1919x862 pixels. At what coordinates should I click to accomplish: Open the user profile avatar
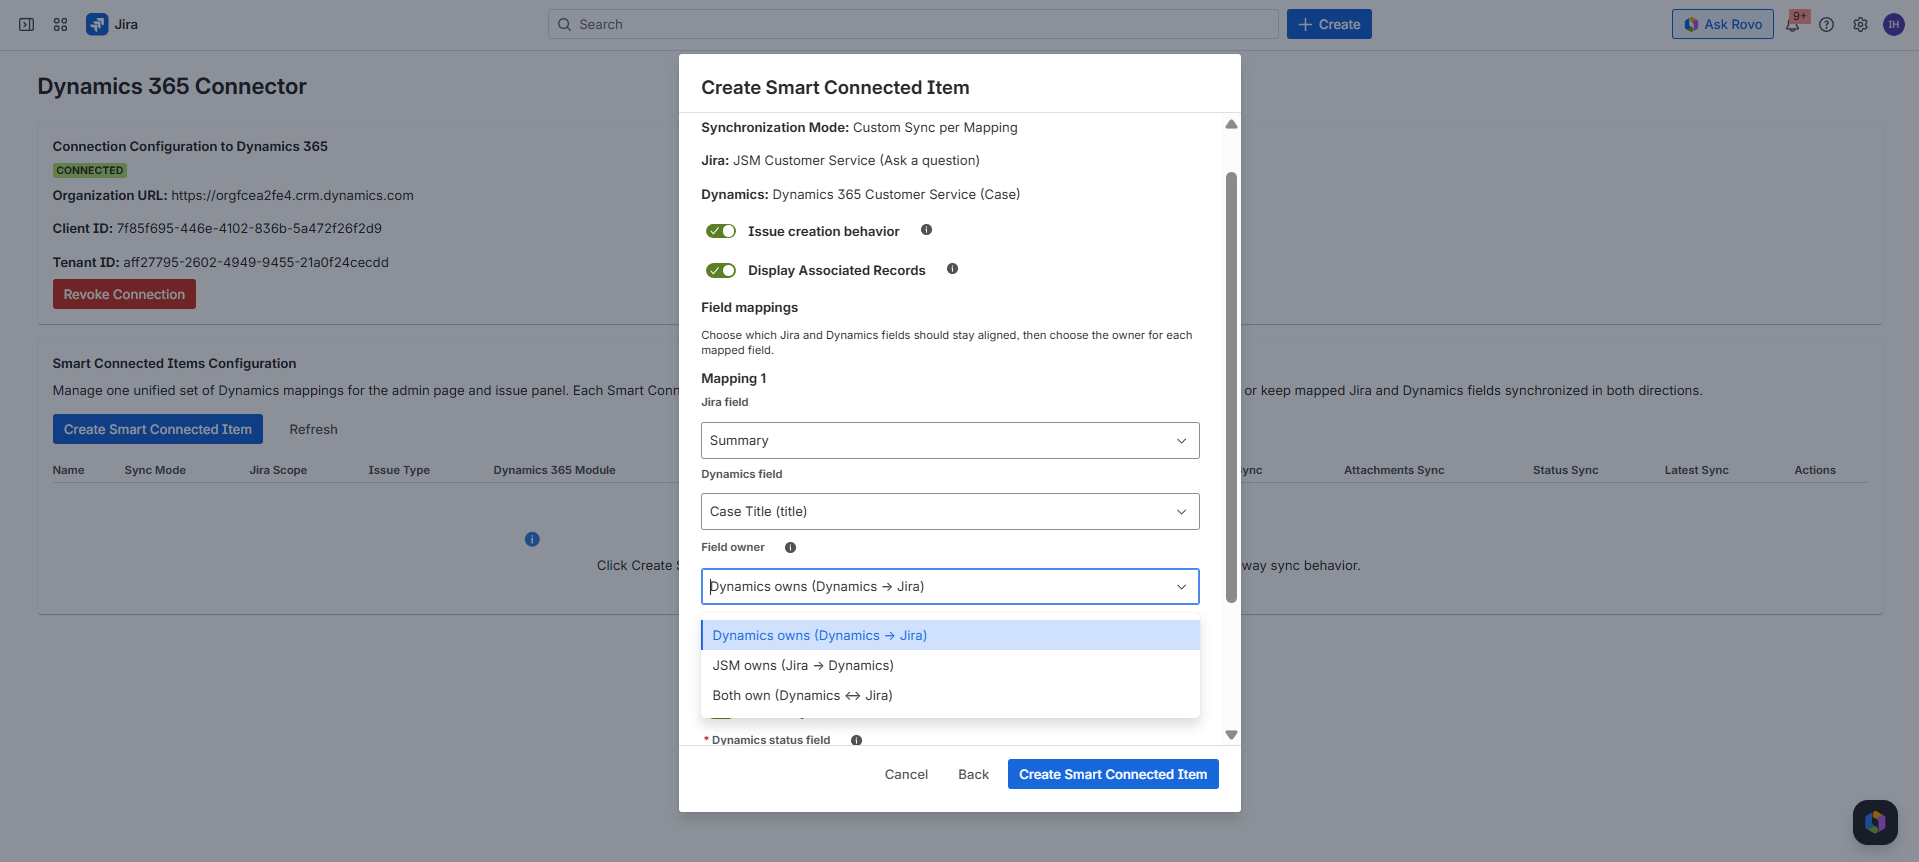(x=1893, y=25)
